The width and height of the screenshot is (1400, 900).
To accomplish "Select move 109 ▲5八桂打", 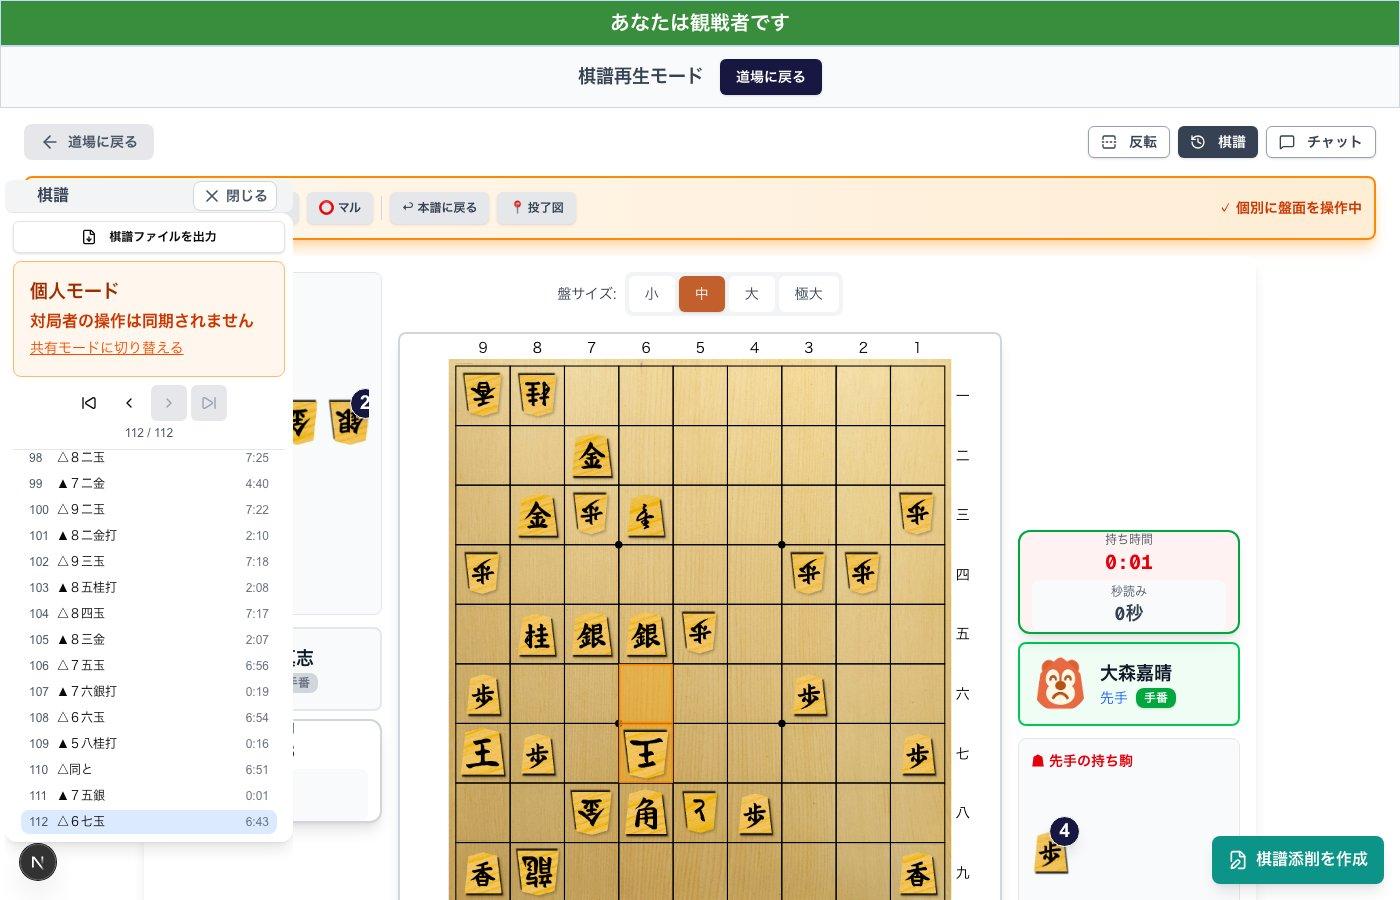I will [x=149, y=744].
